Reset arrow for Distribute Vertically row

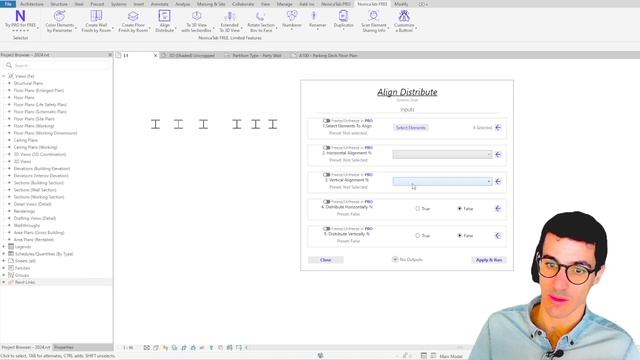(498, 235)
